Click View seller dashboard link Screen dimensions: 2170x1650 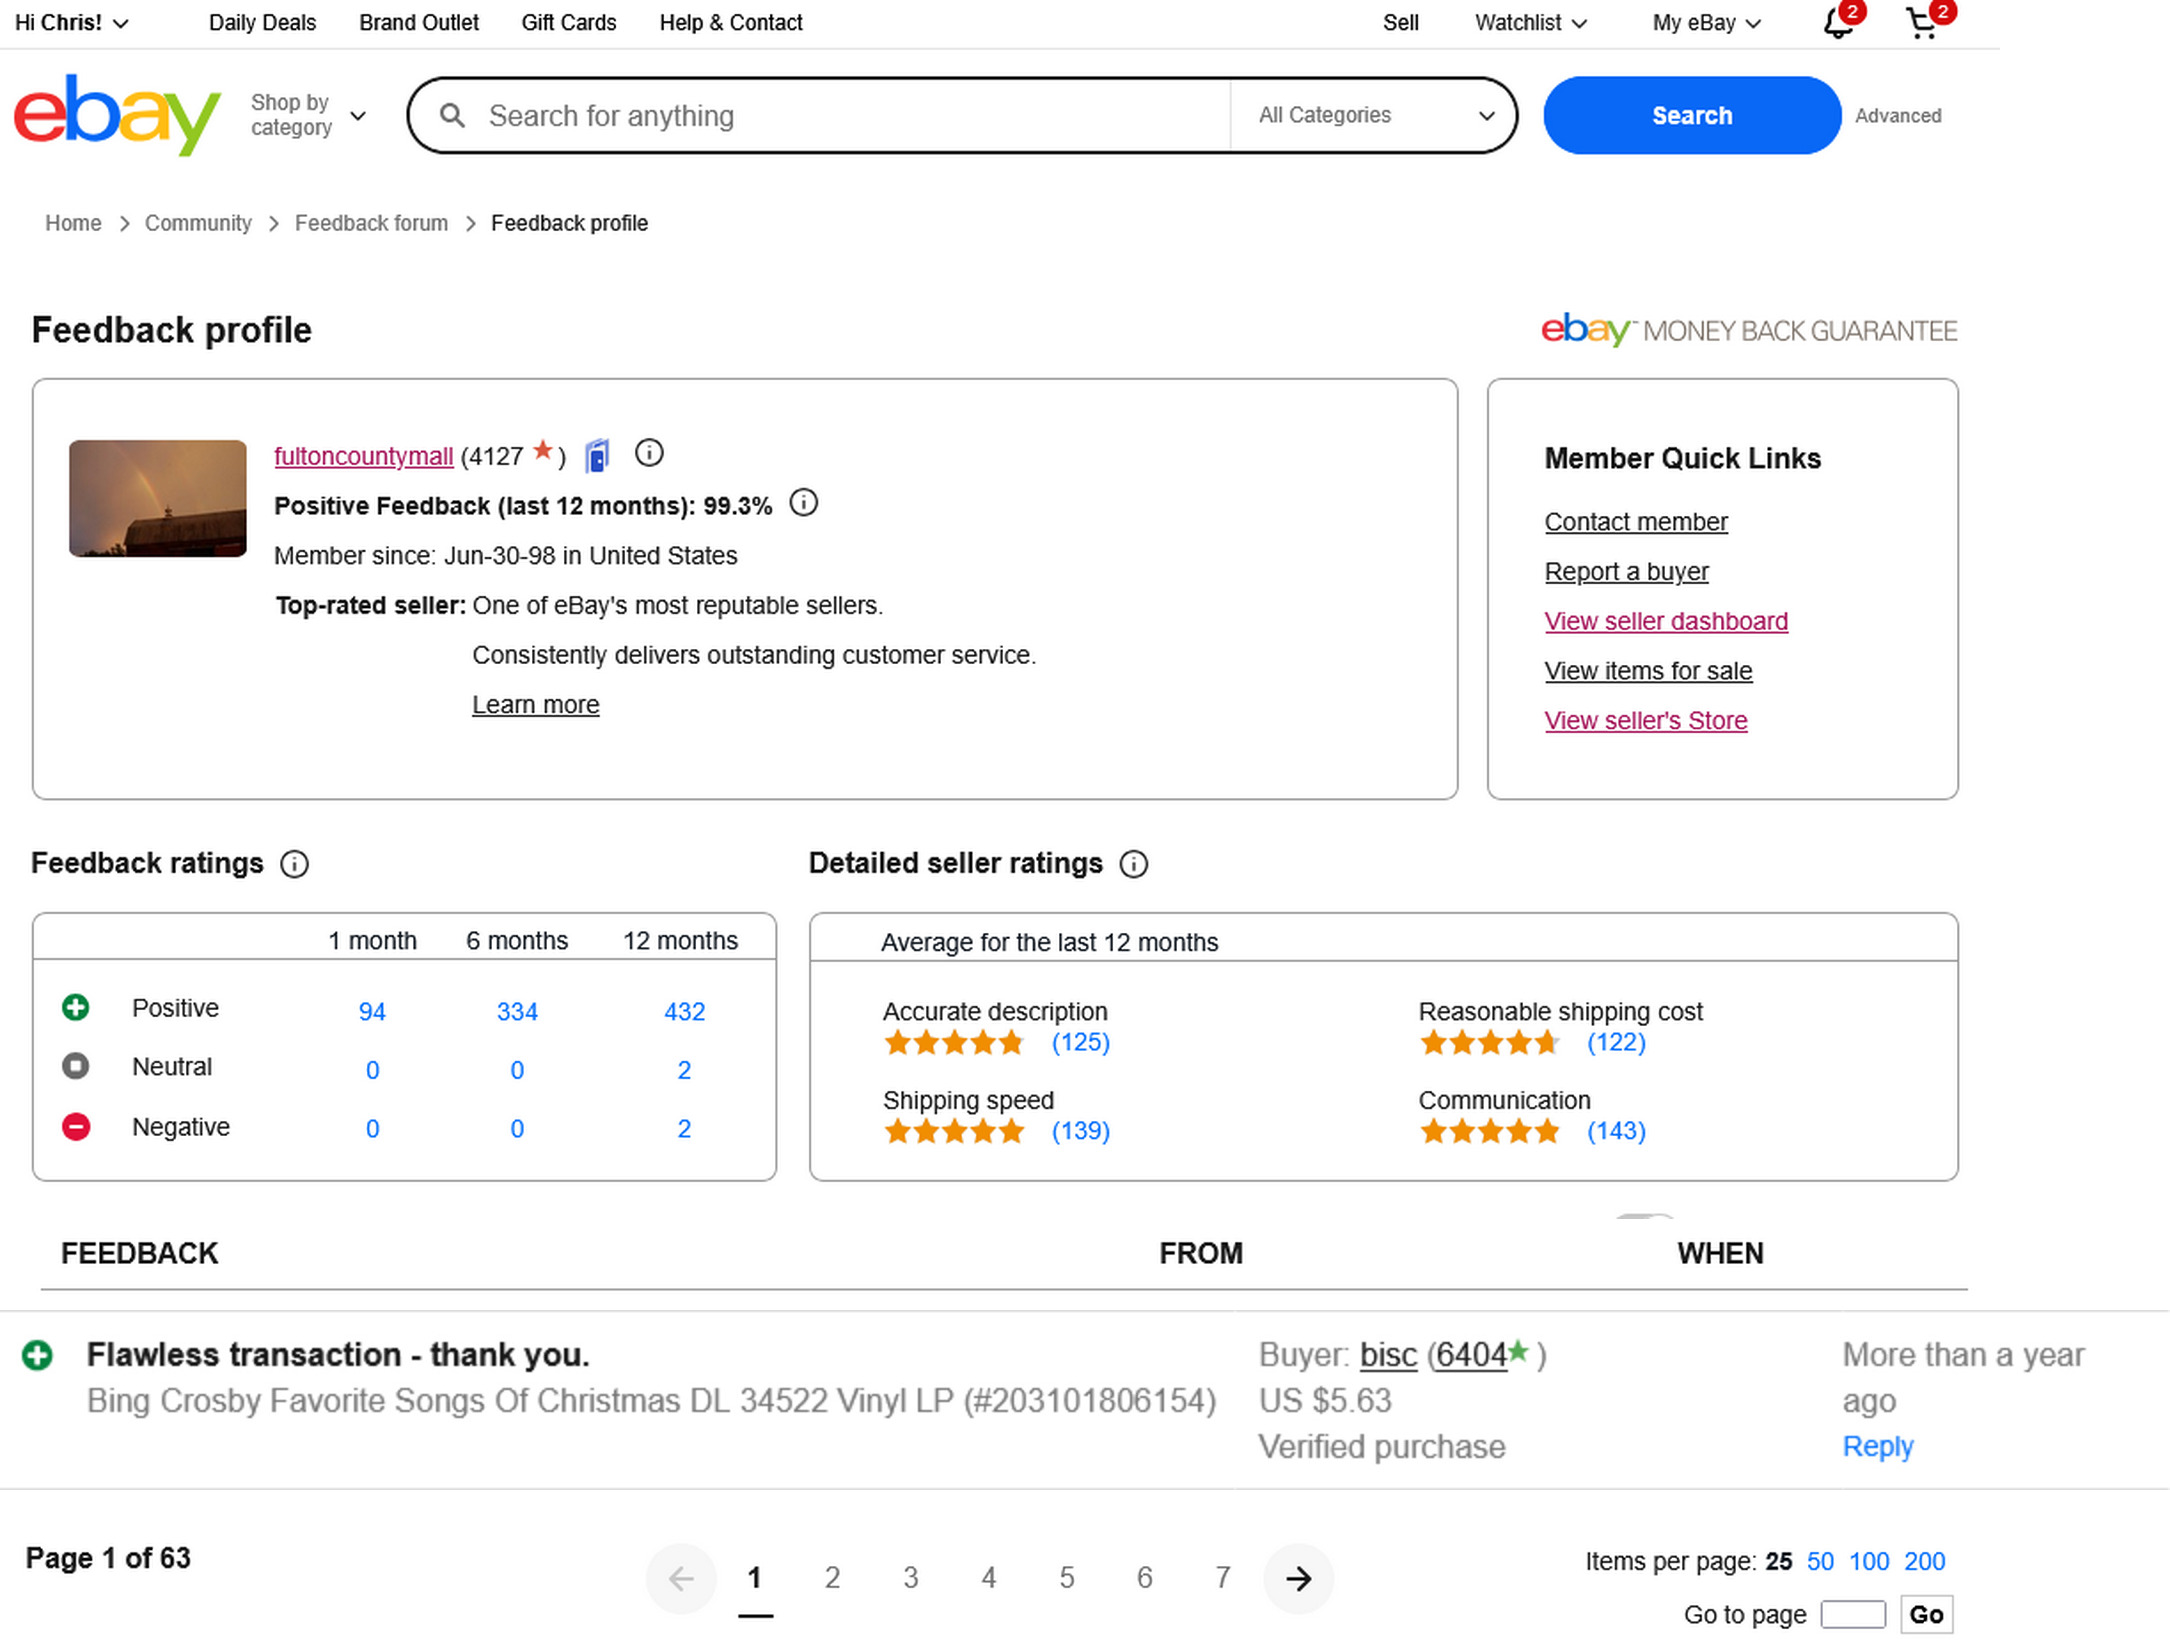pos(1665,621)
